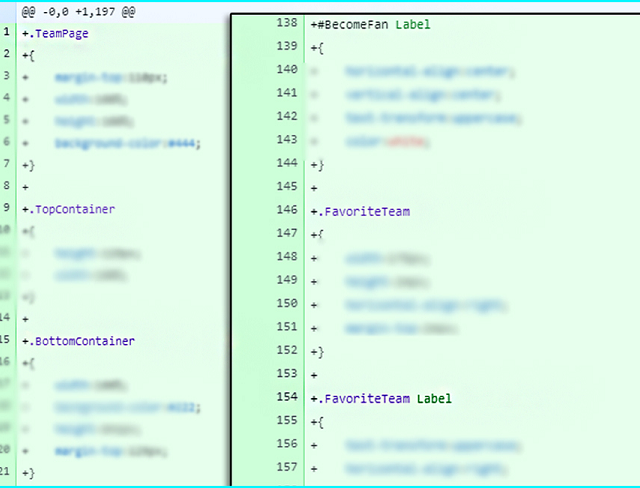This screenshot has height=488, width=640.
Task: Select line number 154 in the gutter
Action: pyautogui.click(x=285, y=399)
